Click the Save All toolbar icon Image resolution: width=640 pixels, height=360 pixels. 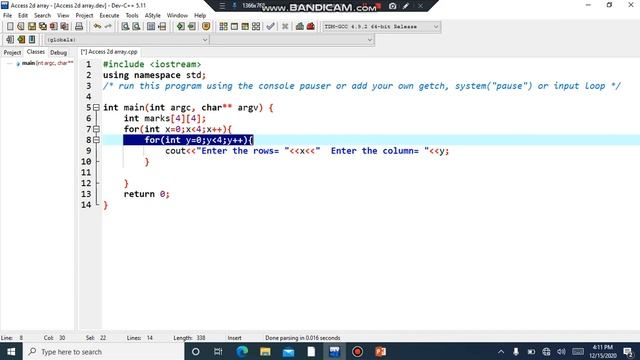(x=42, y=27)
